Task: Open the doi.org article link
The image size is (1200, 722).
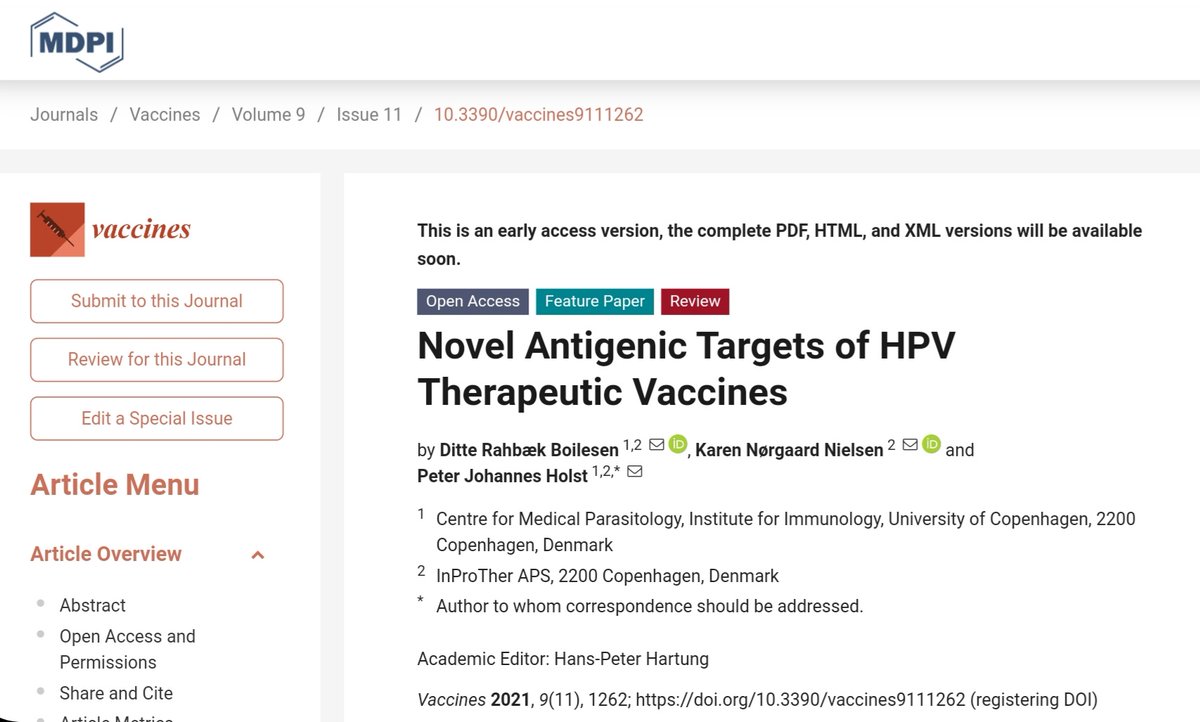Action: click(x=801, y=699)
